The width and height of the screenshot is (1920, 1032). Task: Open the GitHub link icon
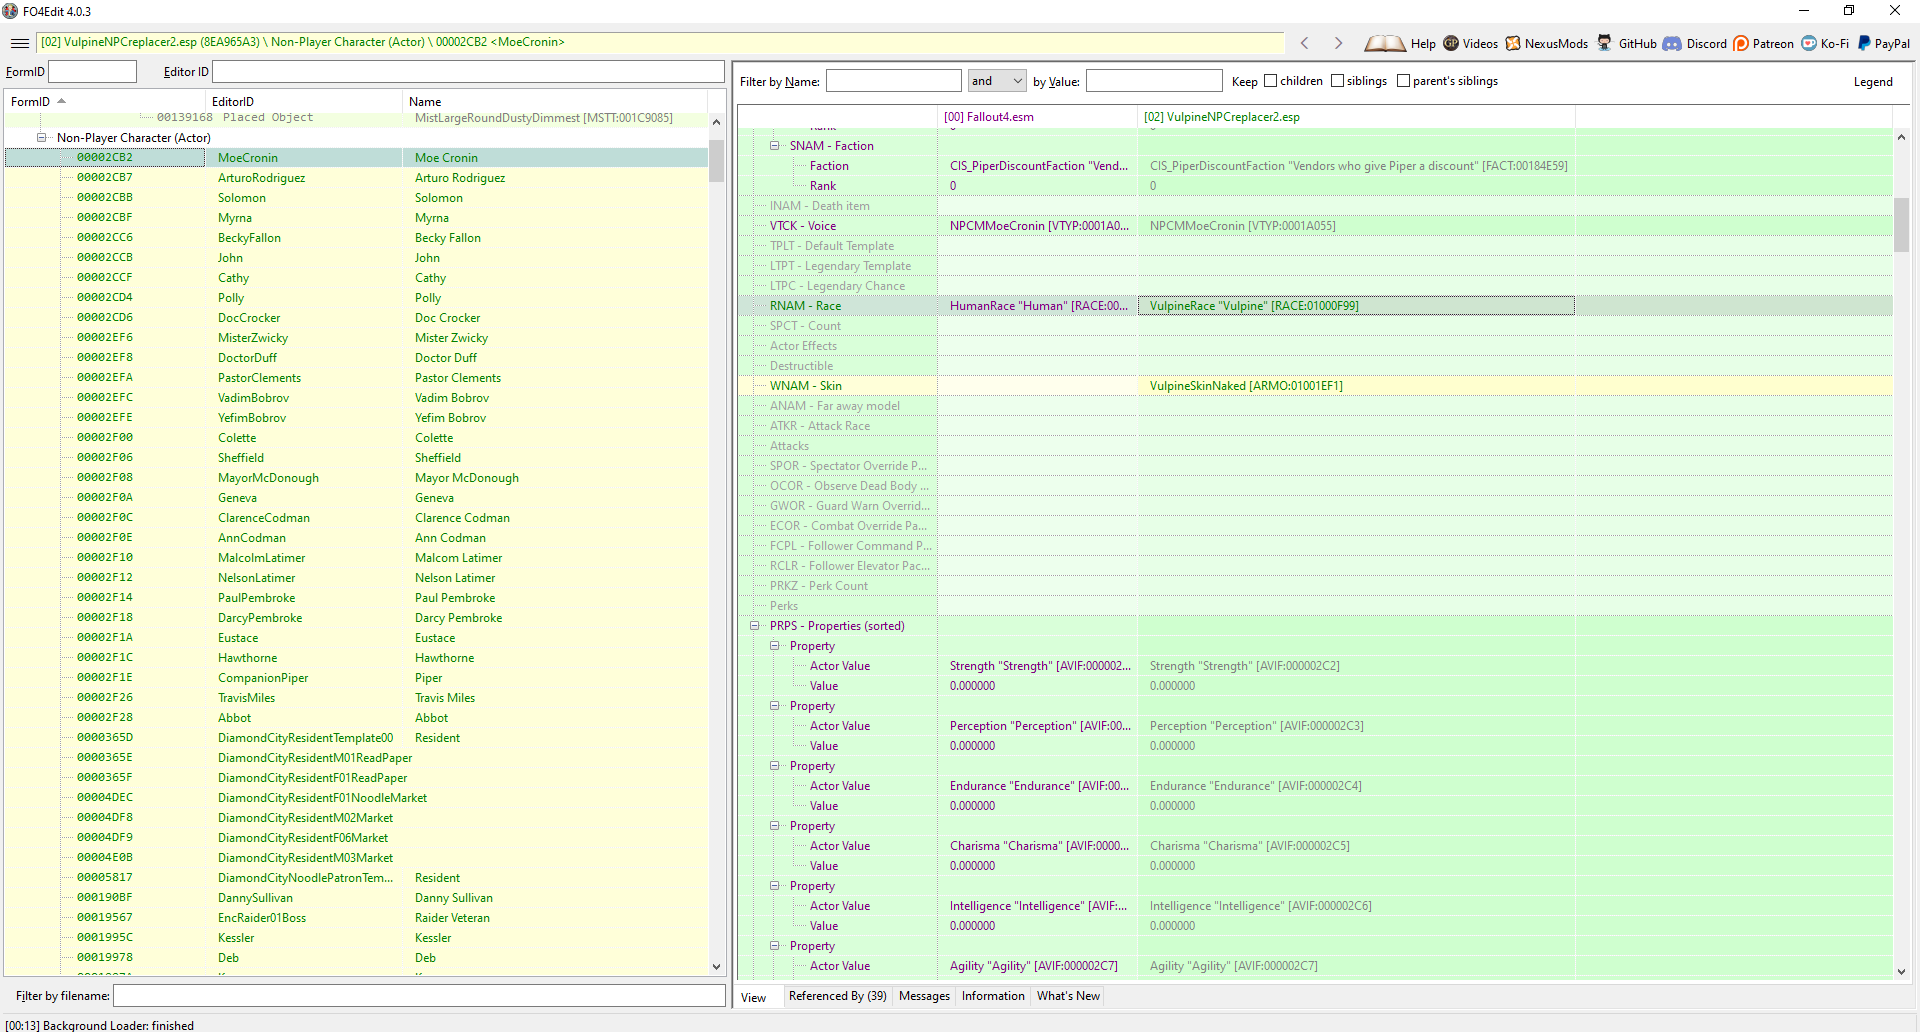[x=1604, y=43]
